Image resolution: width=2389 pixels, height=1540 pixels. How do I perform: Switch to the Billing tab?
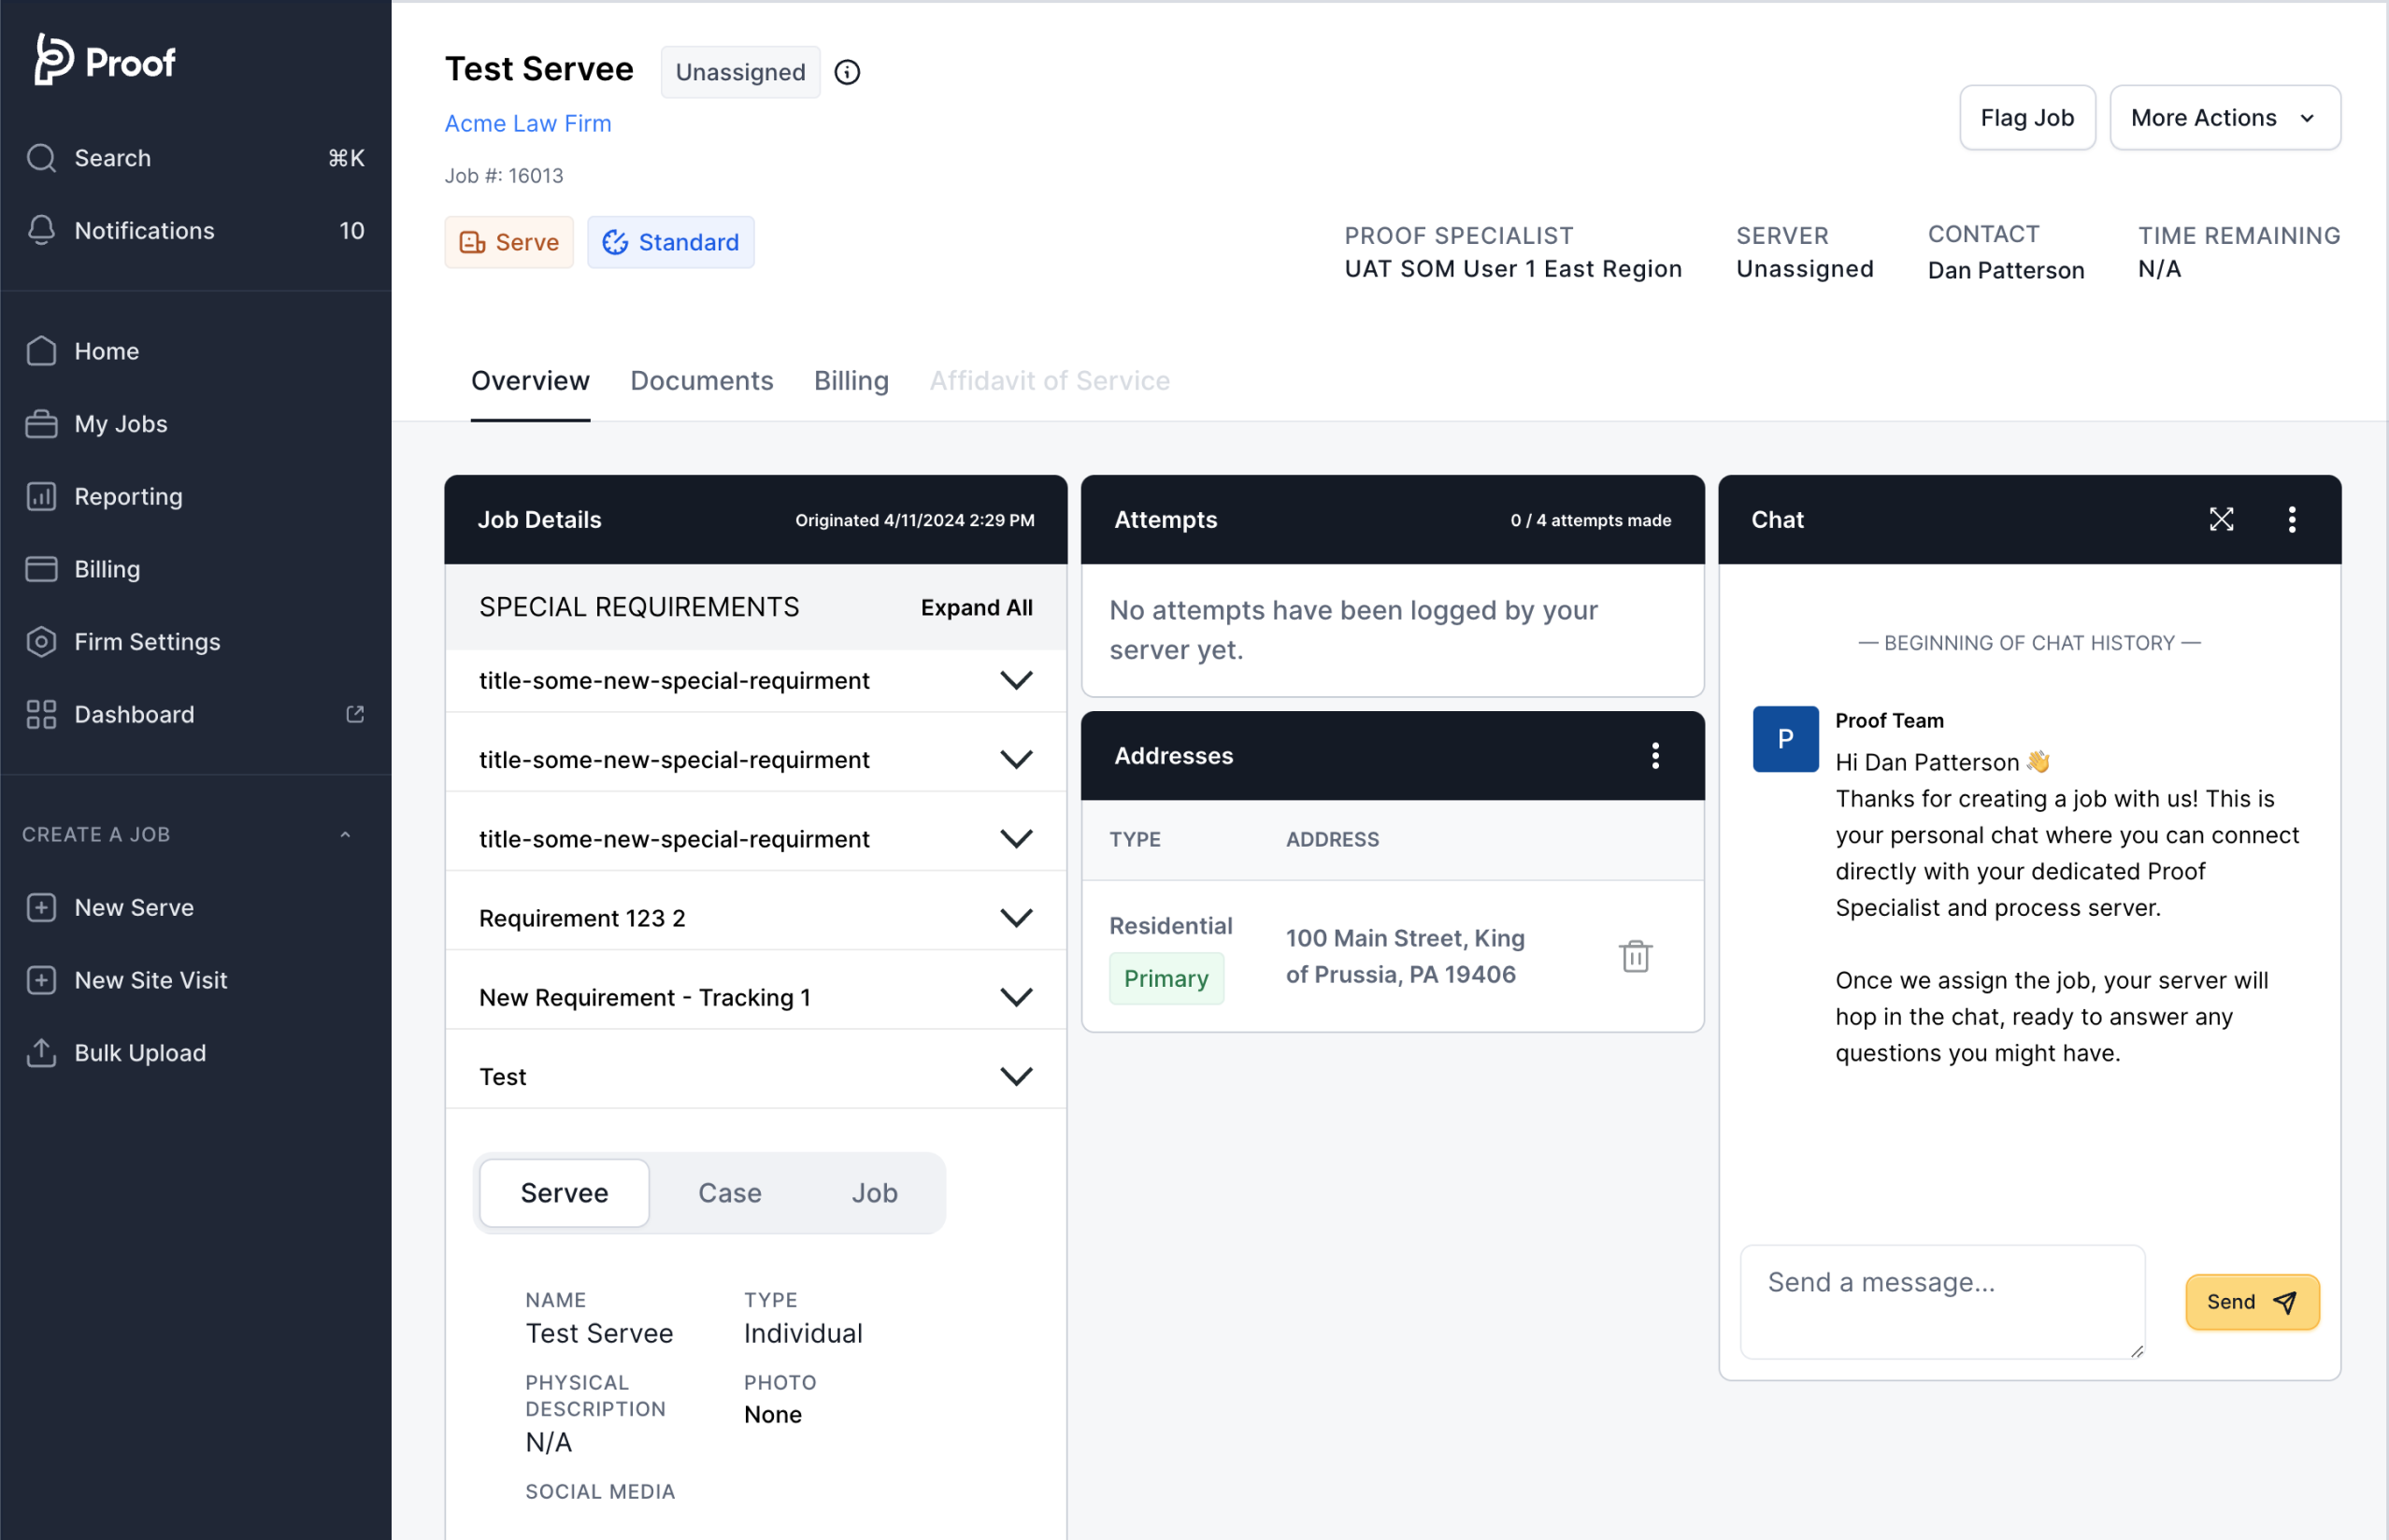[x=851, y=381]
